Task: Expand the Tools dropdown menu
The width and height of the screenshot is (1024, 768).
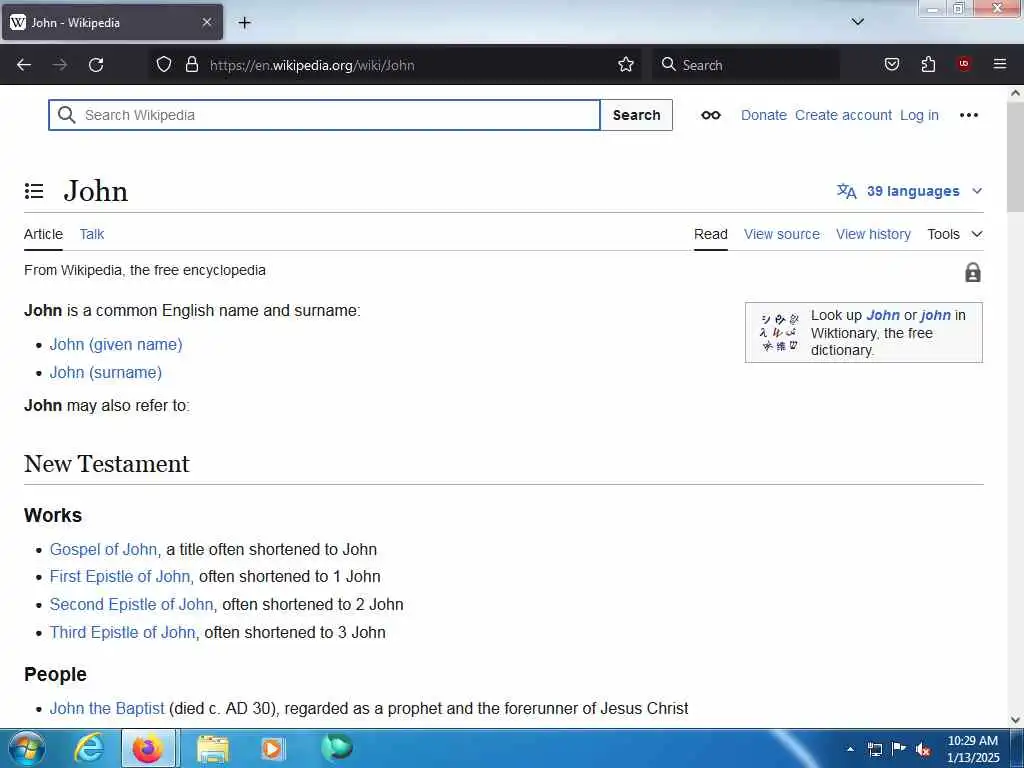Action: 955,234
